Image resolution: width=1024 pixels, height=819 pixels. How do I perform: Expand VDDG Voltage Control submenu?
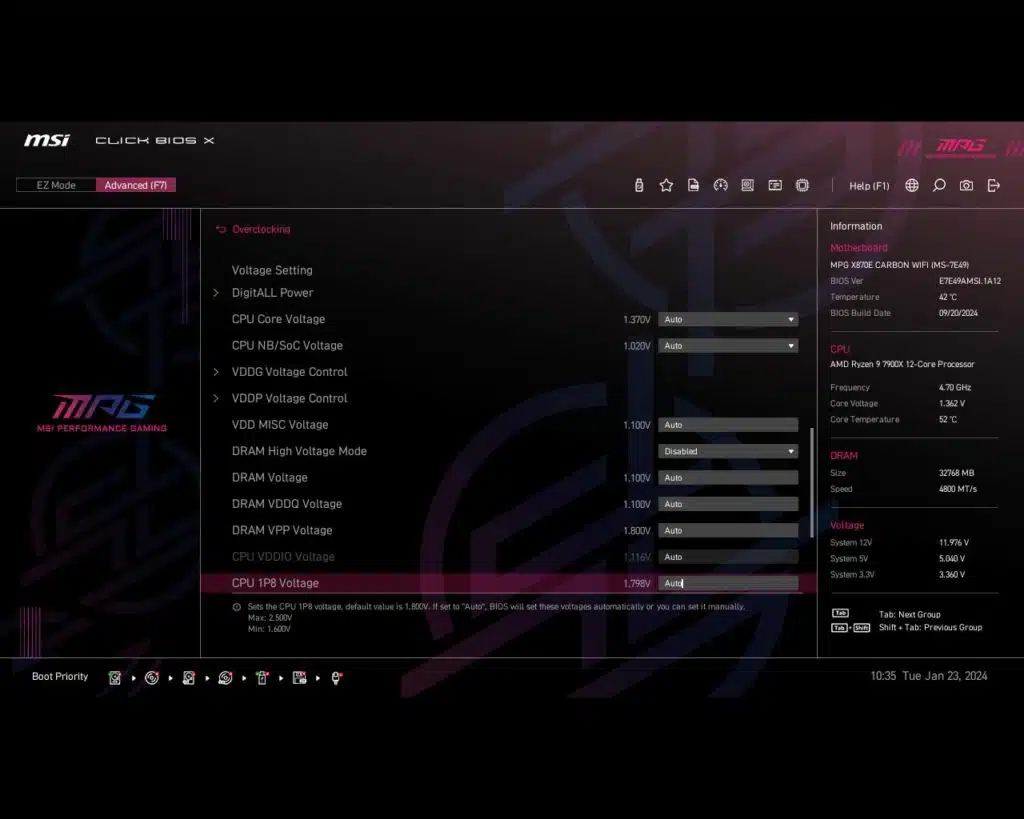click(x=289, y=372)
